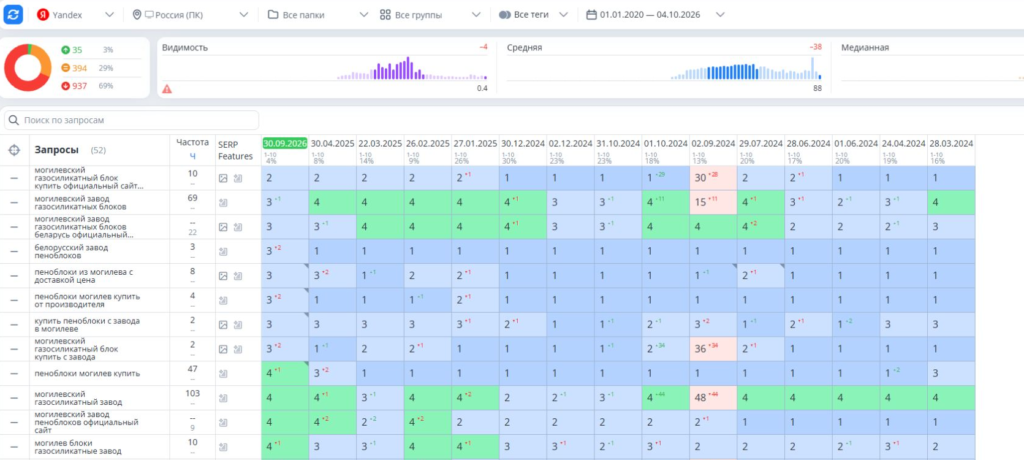Viewport: 1024px width, 460px height.
Task: Click the dash marker left of 'белорусский завод пеноблоков'
Action: pyautogui.click(x=14, y=252)
